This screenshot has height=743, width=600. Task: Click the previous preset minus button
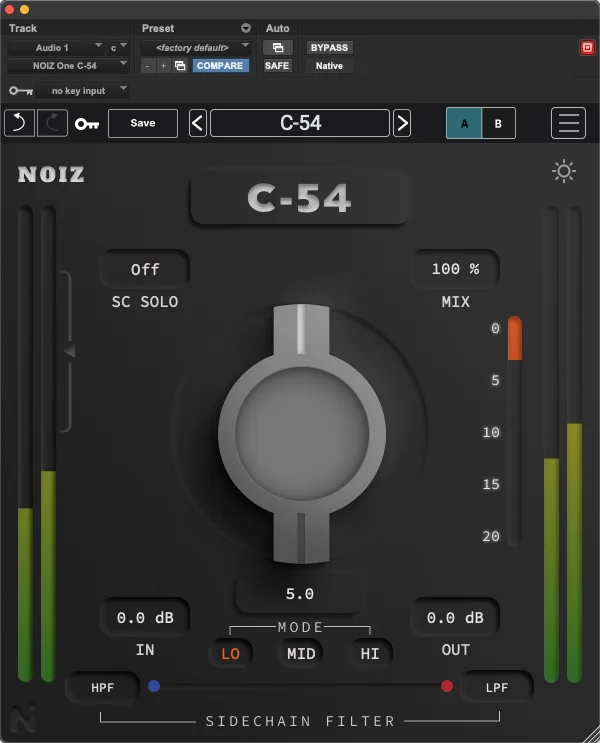click(x=147, y=65)
